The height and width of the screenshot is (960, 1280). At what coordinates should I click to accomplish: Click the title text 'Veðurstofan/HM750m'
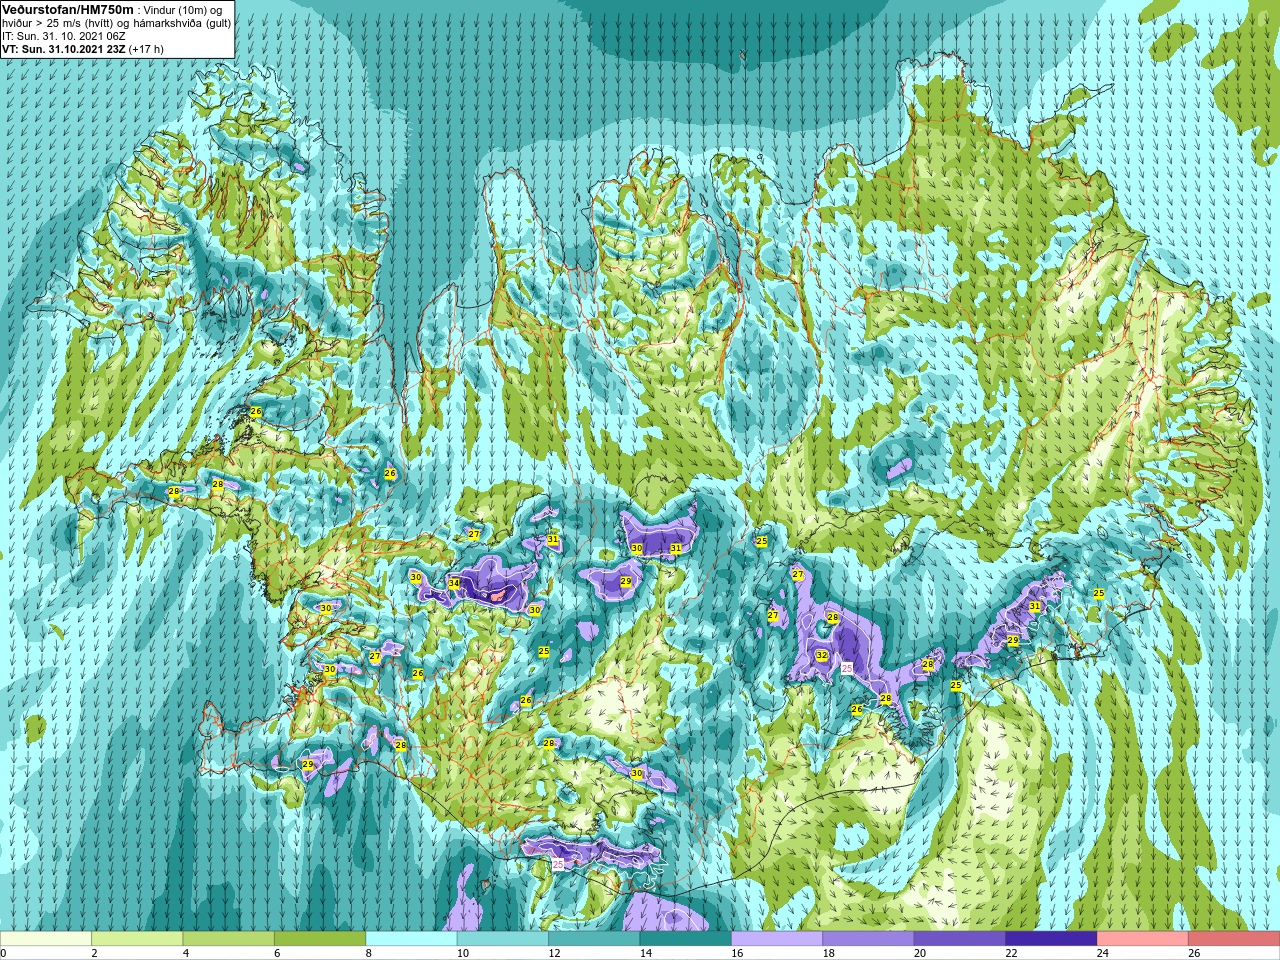68,9
